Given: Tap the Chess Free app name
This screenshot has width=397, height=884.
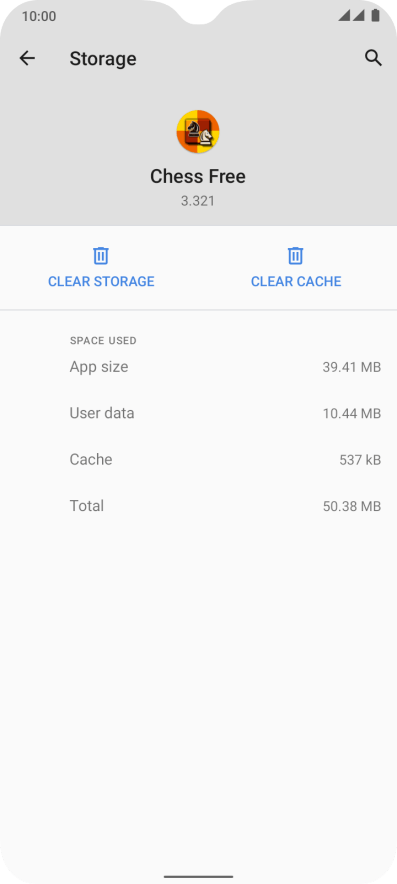Looking at the screenshot, I should (198, 176).
